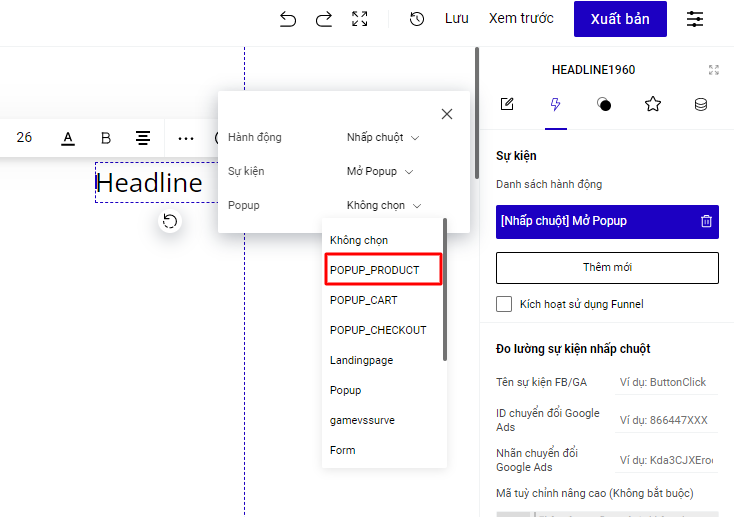734x517 pixels.
Task: Open the version history clock icon
Action: pos(417,19)
